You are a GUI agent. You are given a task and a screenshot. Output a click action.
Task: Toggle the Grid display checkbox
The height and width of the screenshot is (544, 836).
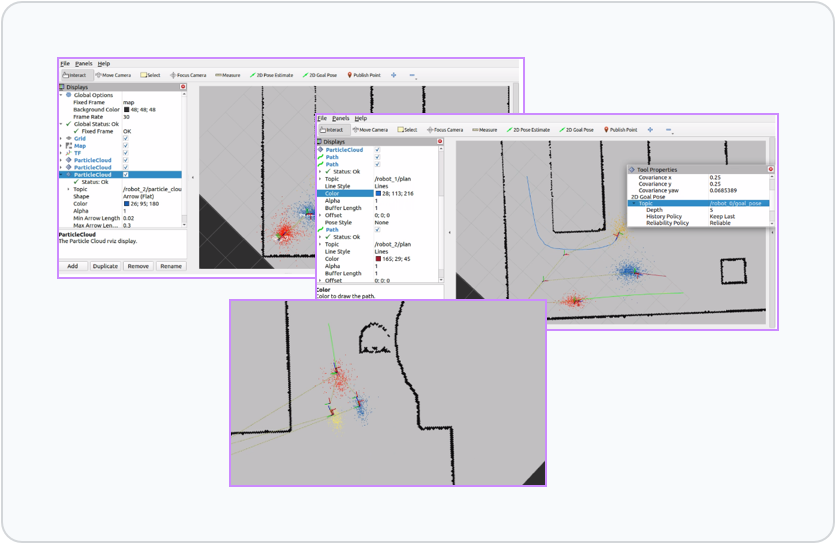125,138
